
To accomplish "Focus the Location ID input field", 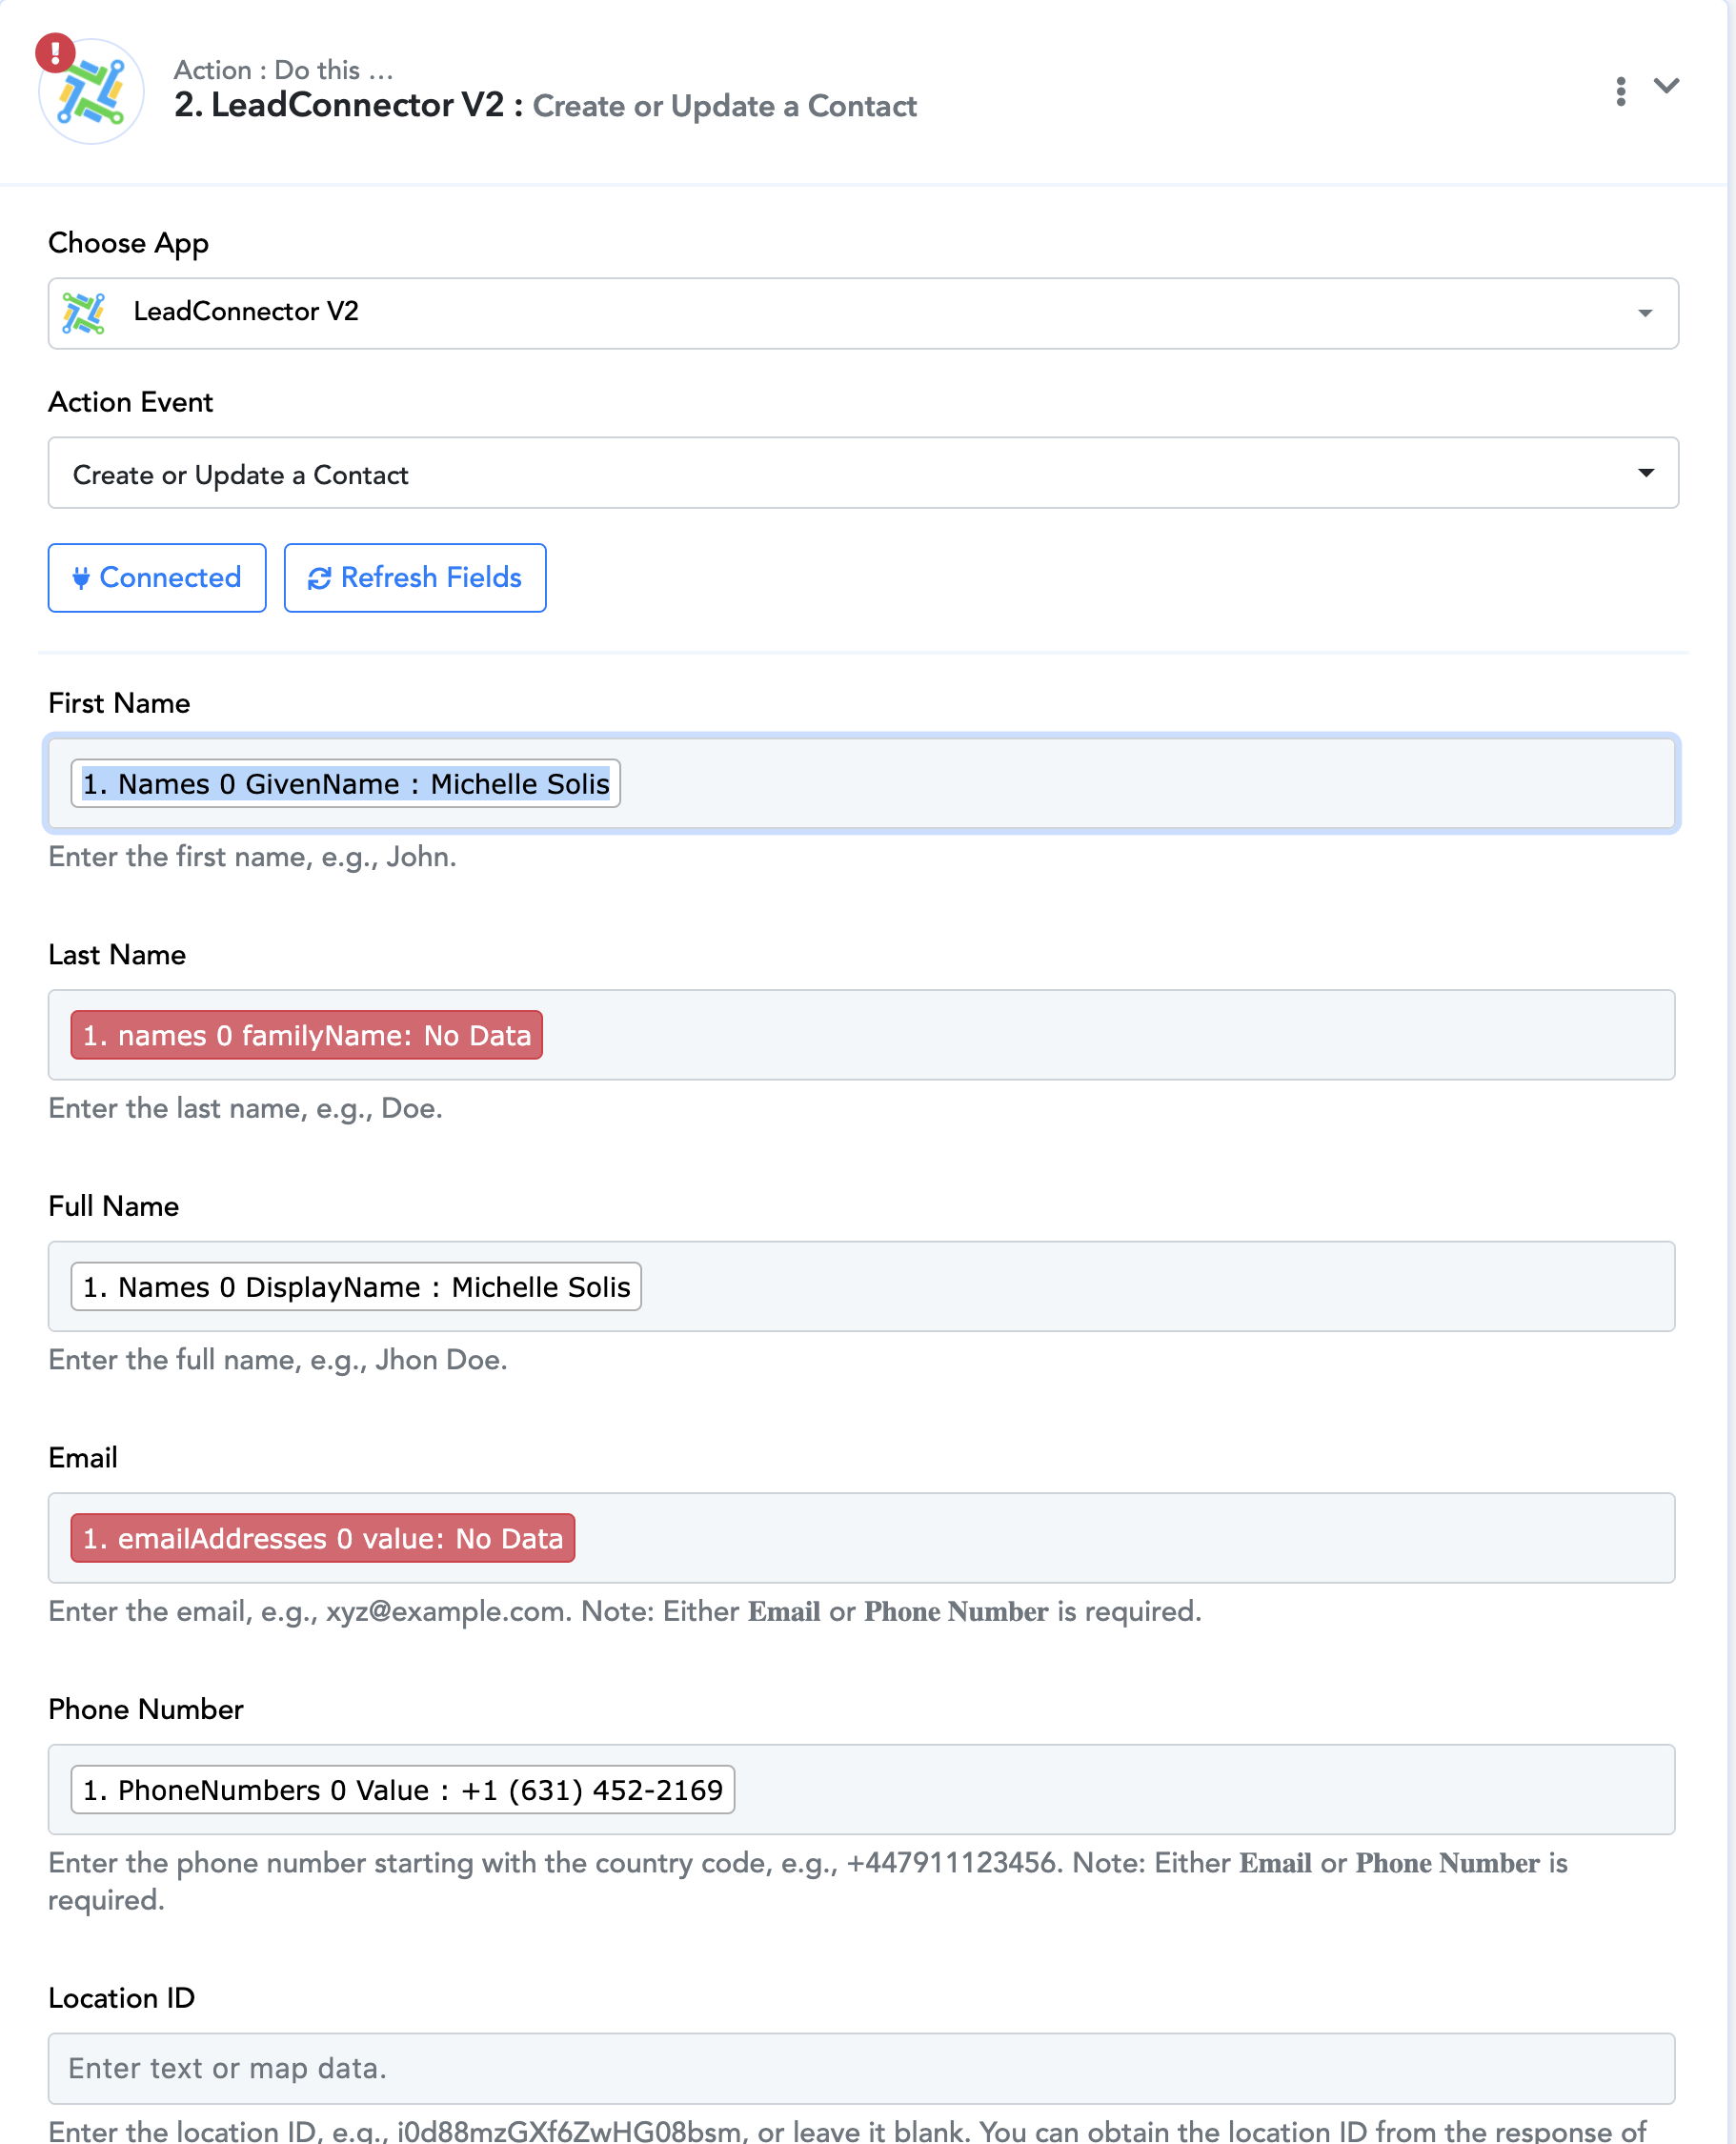I will pyautogui.click(x=860, y=2068).
